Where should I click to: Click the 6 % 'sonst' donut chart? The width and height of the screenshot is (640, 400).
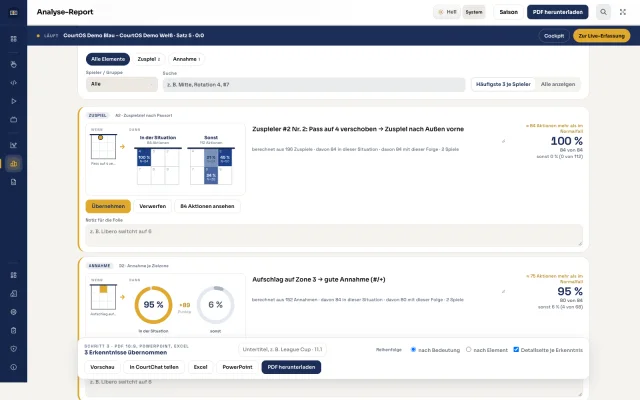[216, 305]
